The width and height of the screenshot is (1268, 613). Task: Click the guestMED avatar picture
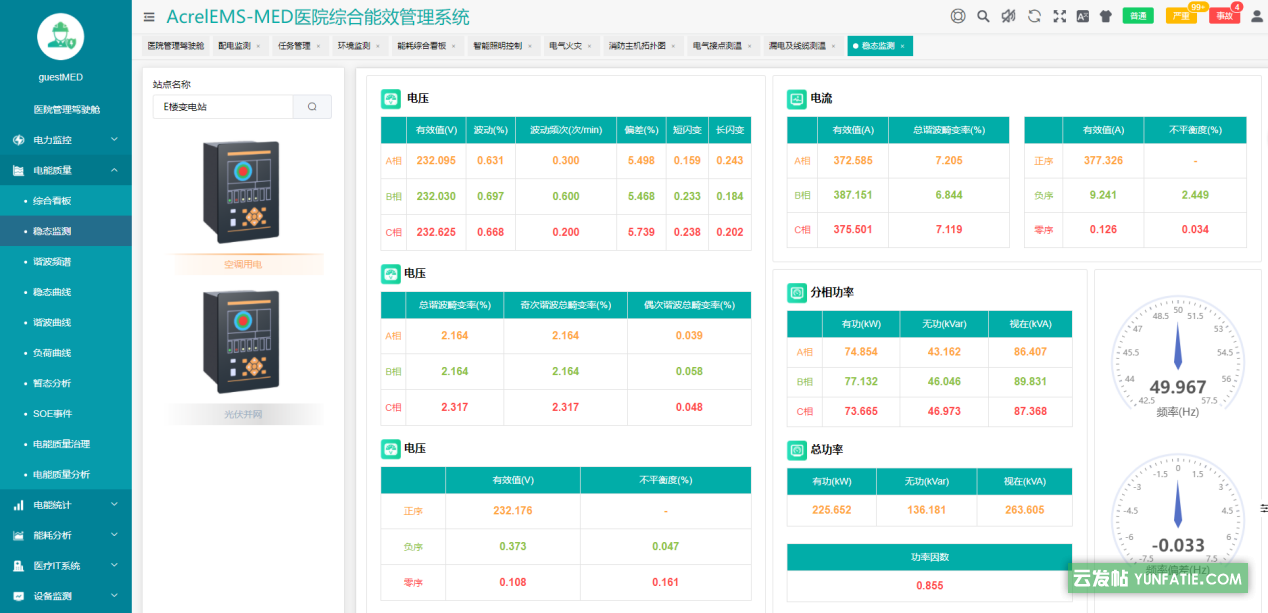click(x=60, y=35)
